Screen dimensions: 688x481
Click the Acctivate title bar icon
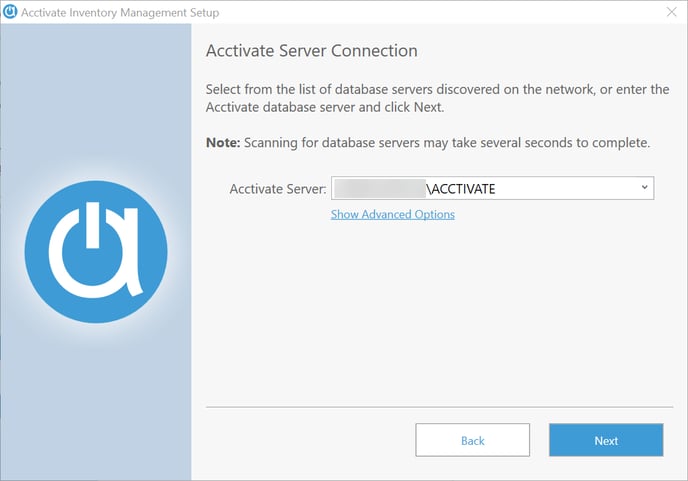coord(10,12)
